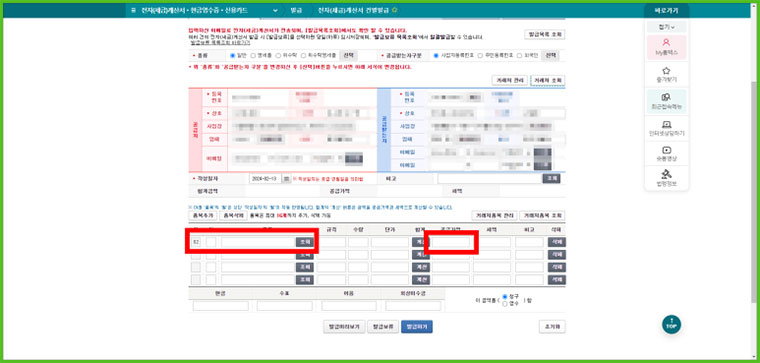Click 품목추가 button

point(202,215)
